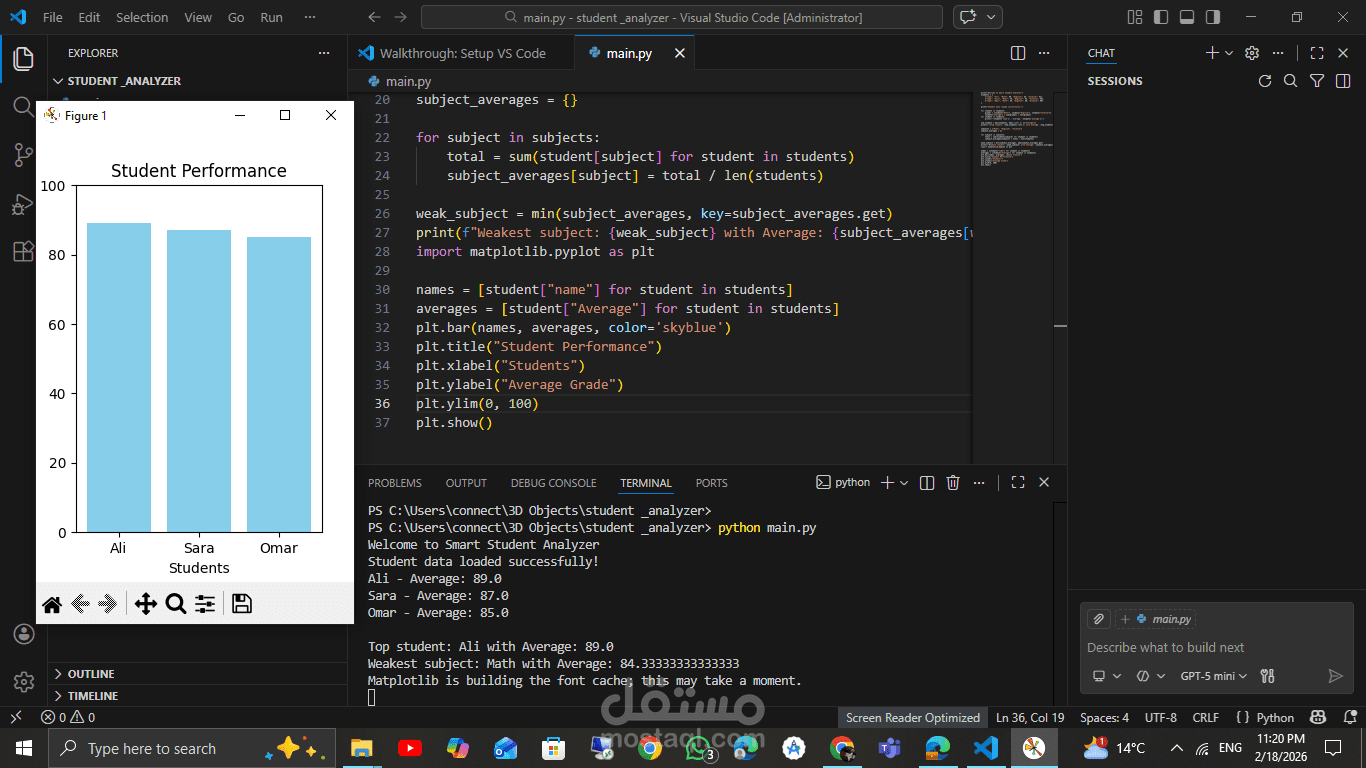
Task: Open Configure subplots in Figure 1
Action: tap(205, 604)
